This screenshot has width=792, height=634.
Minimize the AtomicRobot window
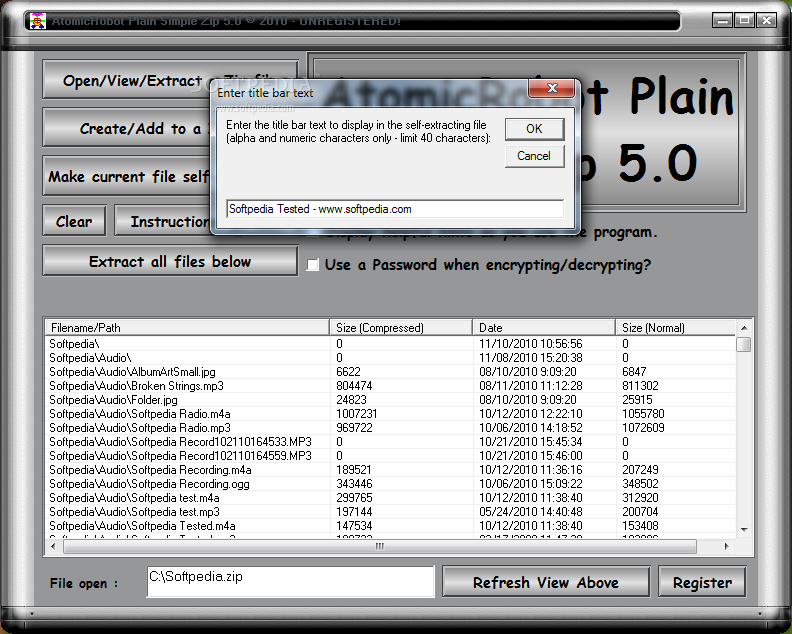coord(723,20)
